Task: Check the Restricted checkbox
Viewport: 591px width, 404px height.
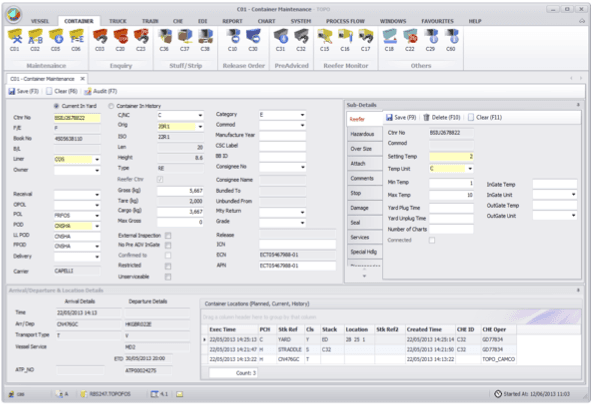Action: point(168,266)
